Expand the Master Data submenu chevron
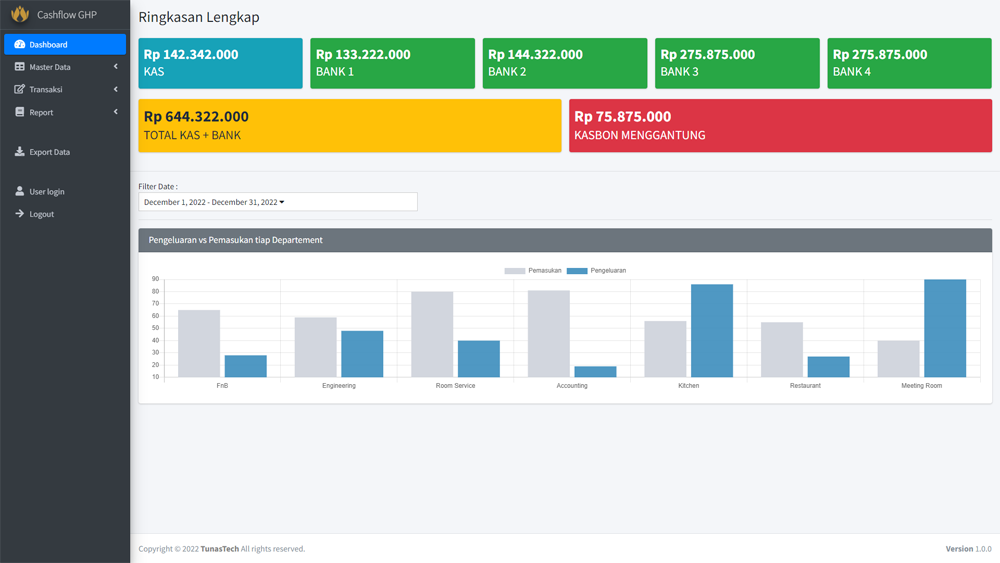 coord(116,67)
